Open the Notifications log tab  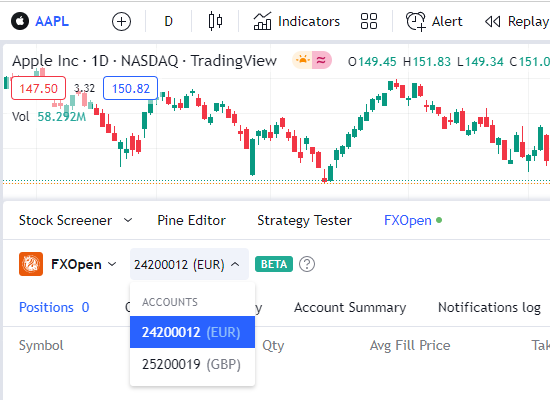(x=489, y=307)
